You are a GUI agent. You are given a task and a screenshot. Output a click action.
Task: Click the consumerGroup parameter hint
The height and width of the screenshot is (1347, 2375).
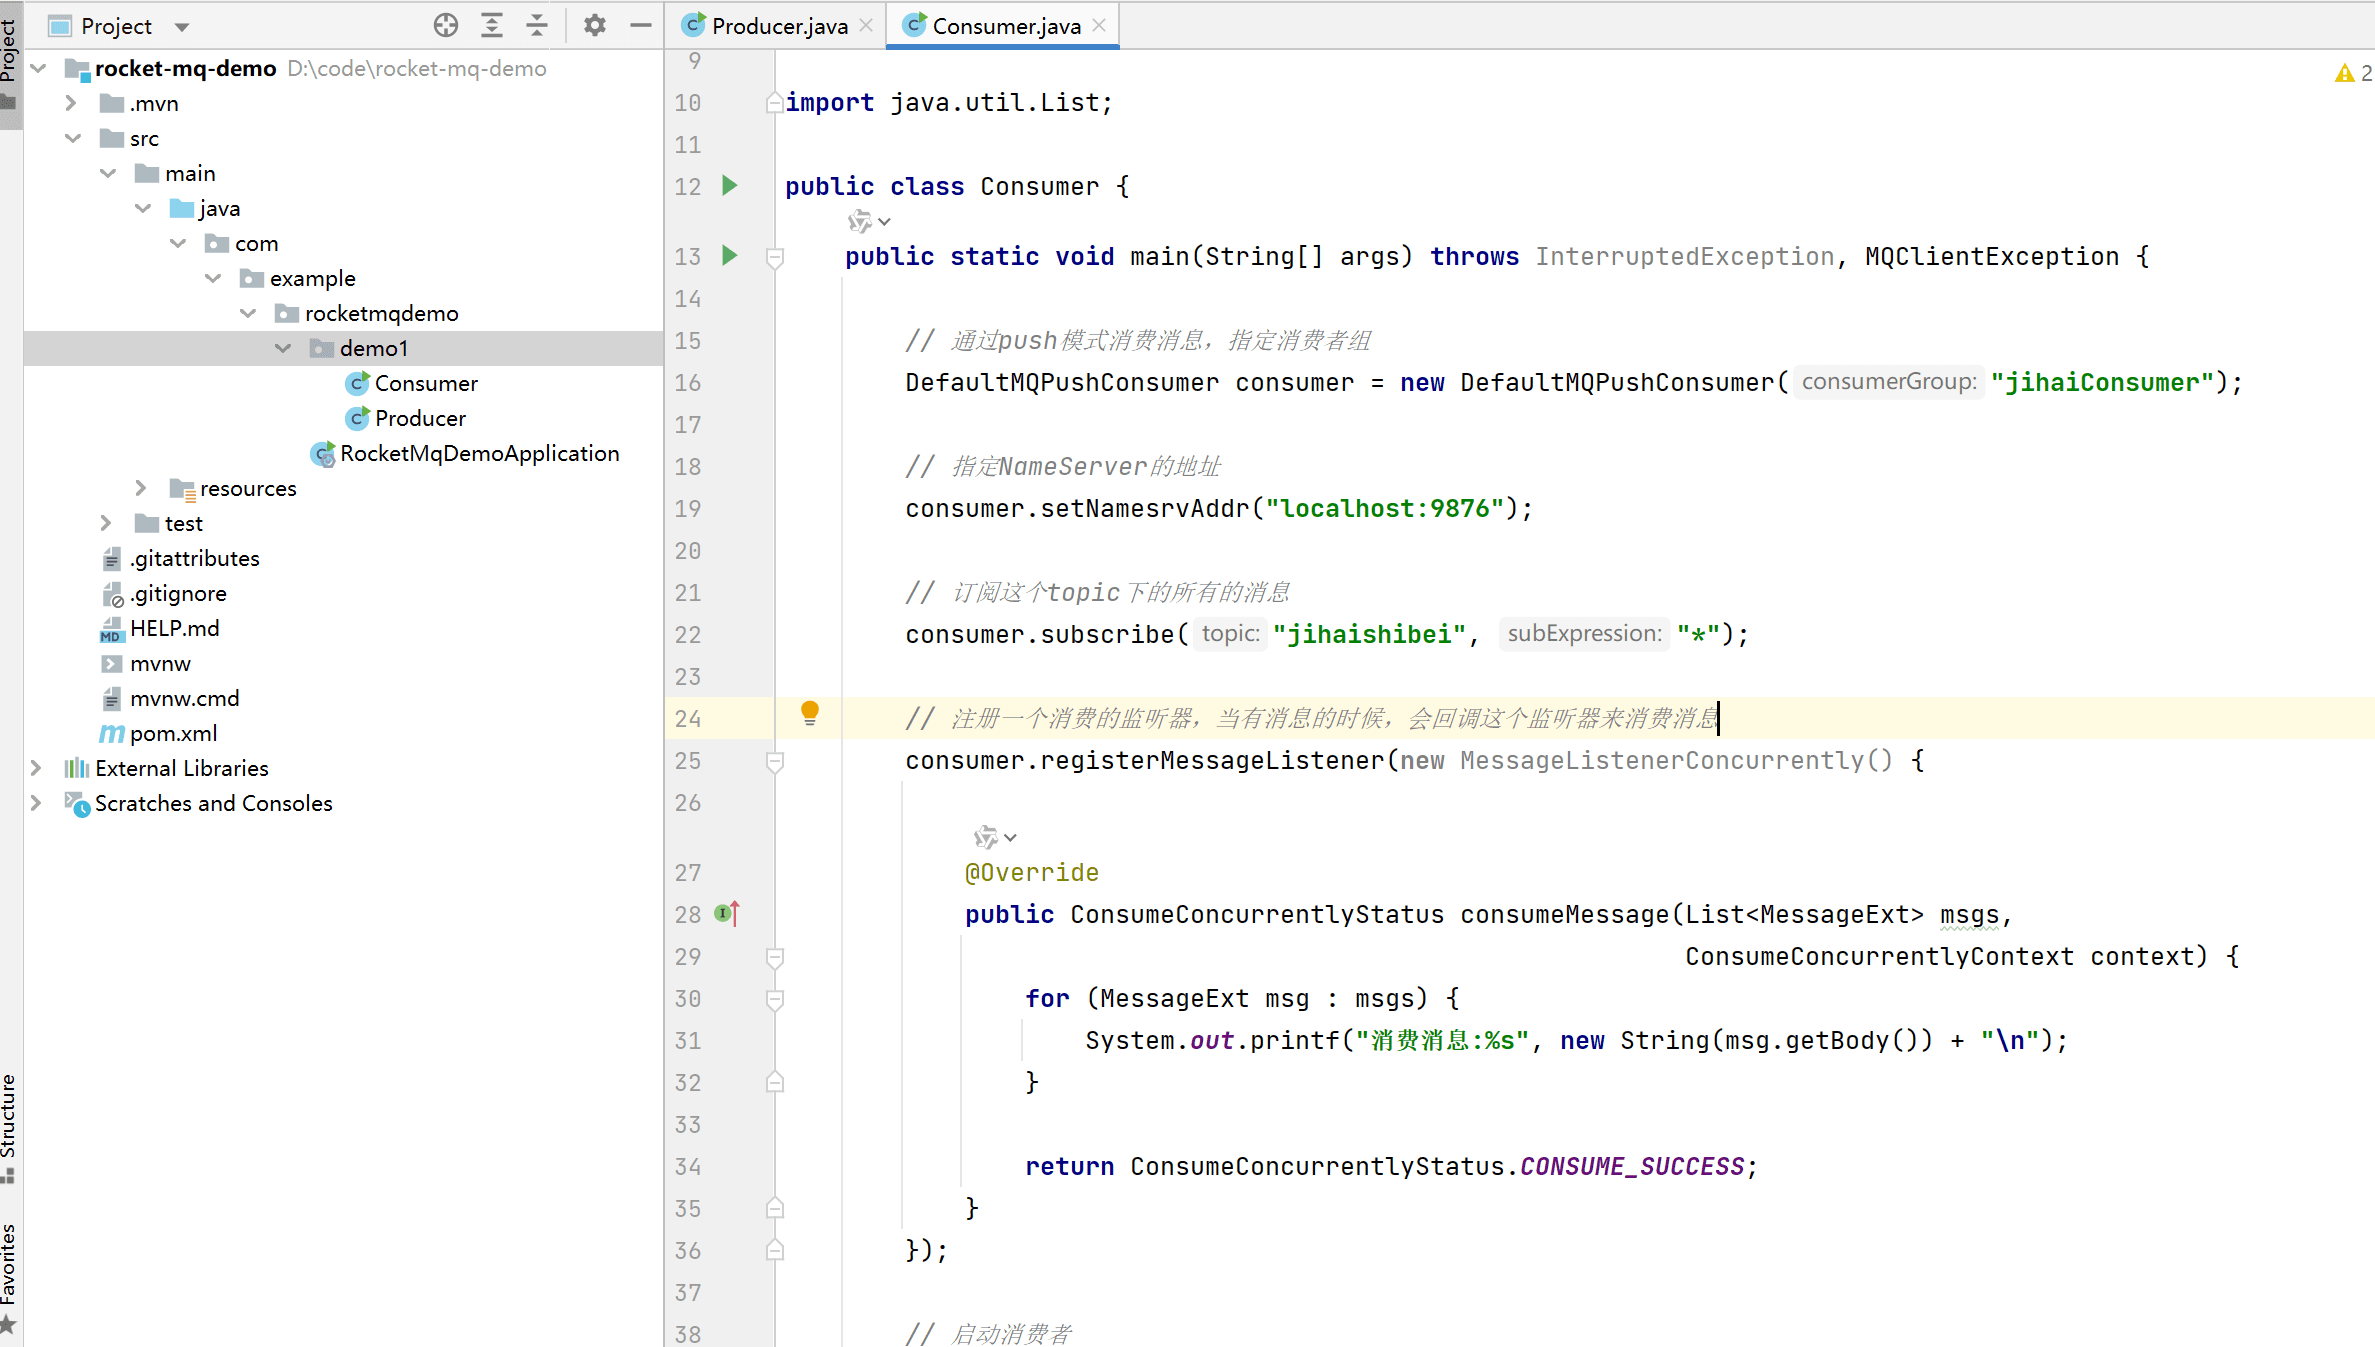tap(1889, 382)
